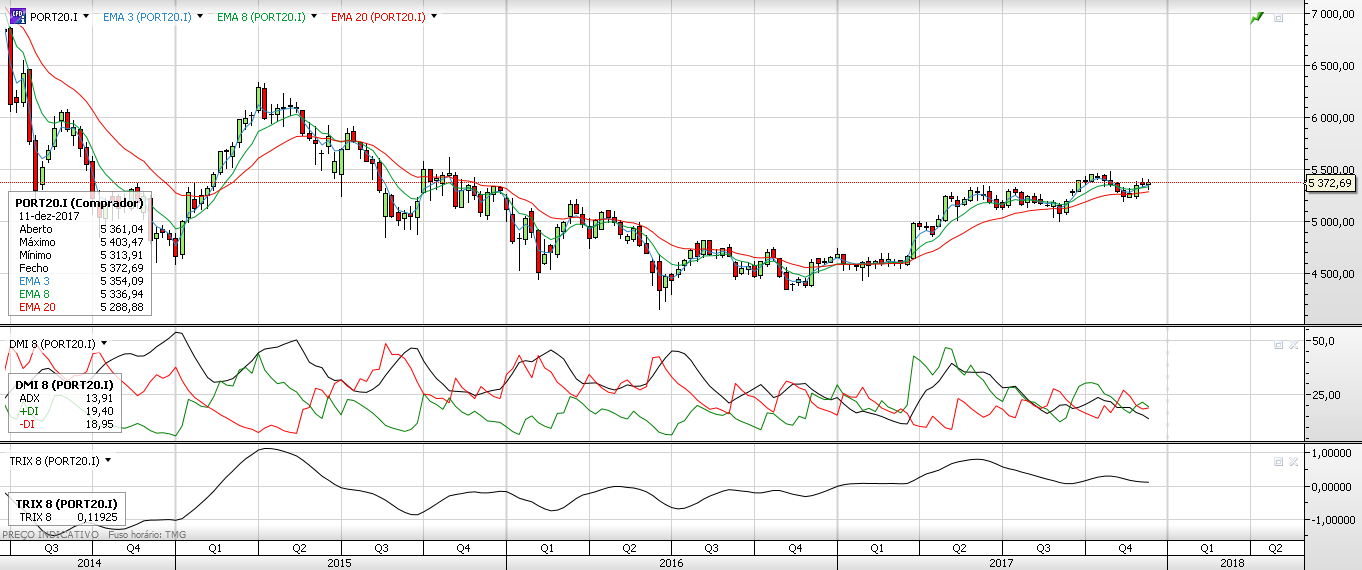Open the EMA 3 (PORT20.I) dropdown arrow
Viewport: 1362px width, 570px height.
[x=201, y=17]
